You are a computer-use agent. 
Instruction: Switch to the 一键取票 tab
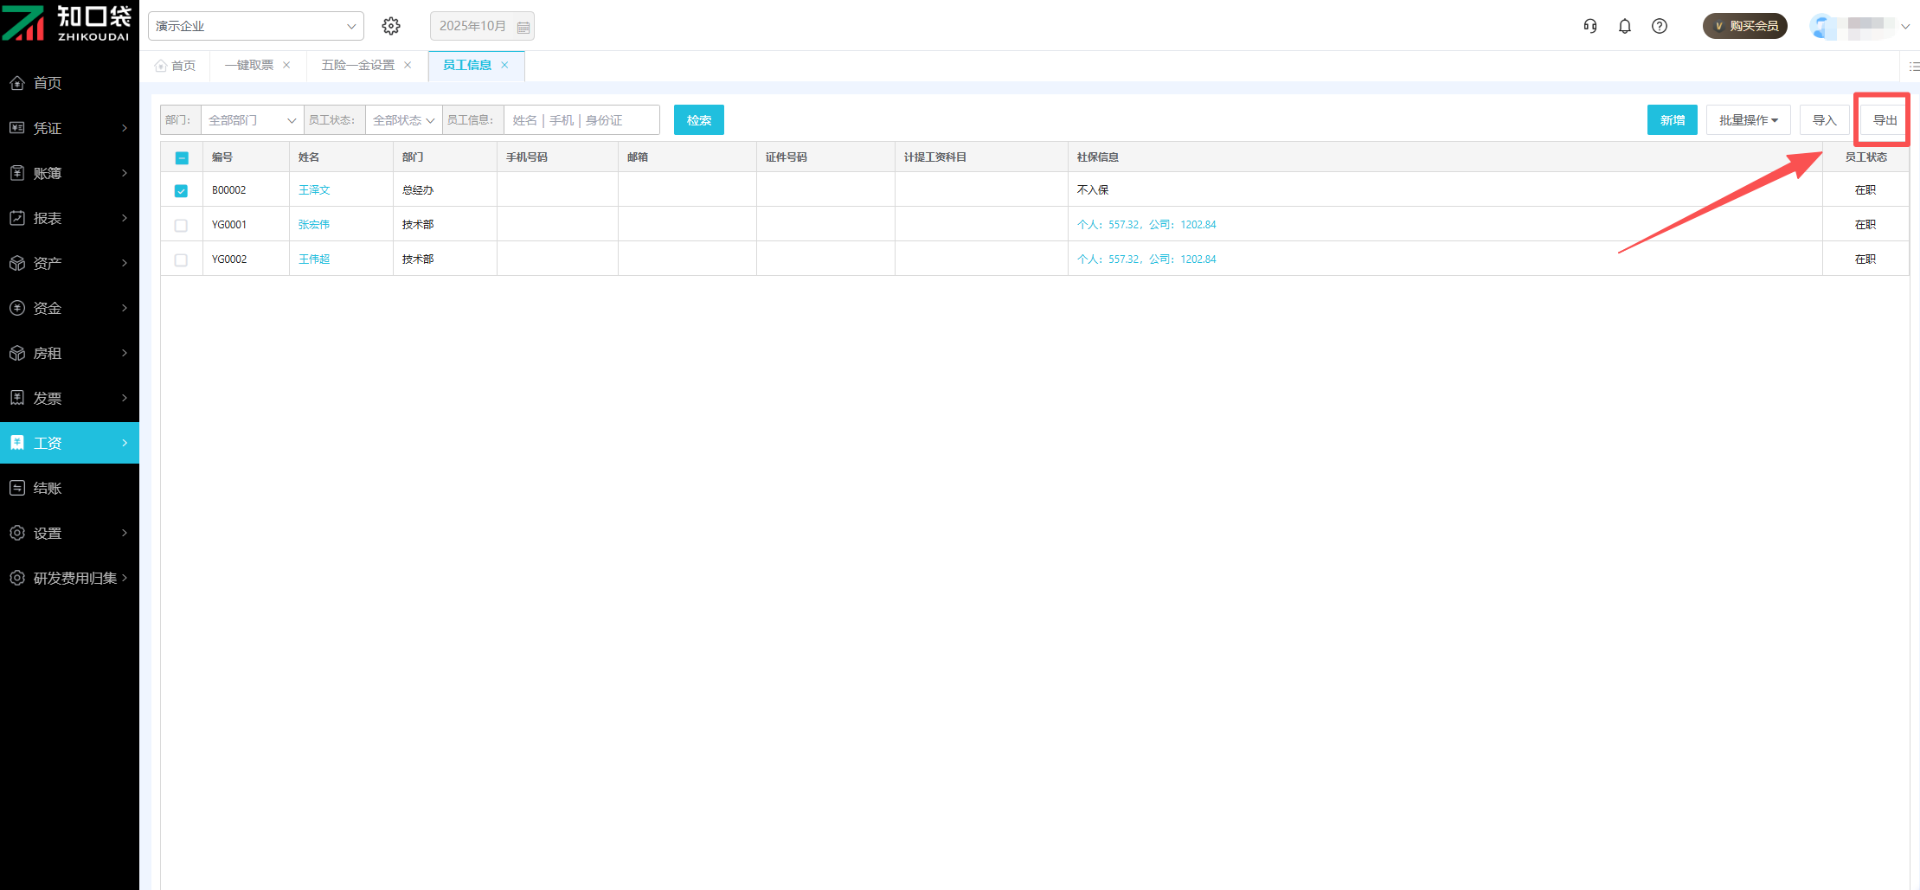pyautogui.click(x=249, y=65)
